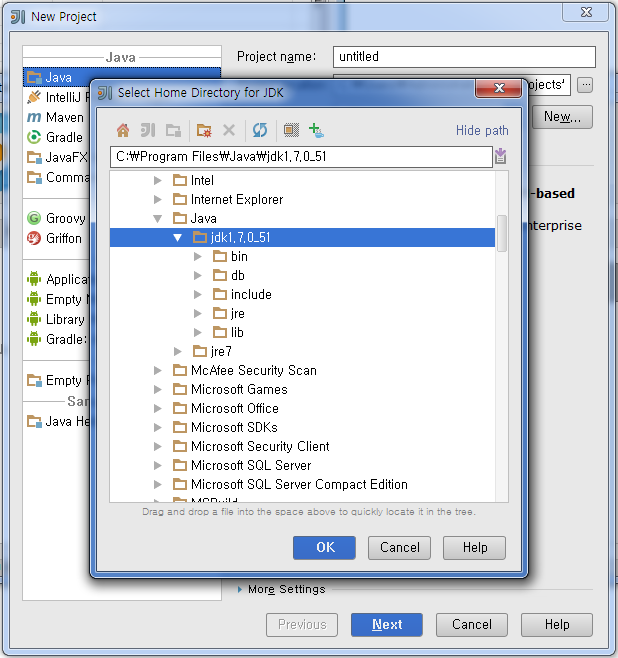Expand the bin folder
This screenshot has height=658, width=618.
pyautogui.click(x=198, y=256)
